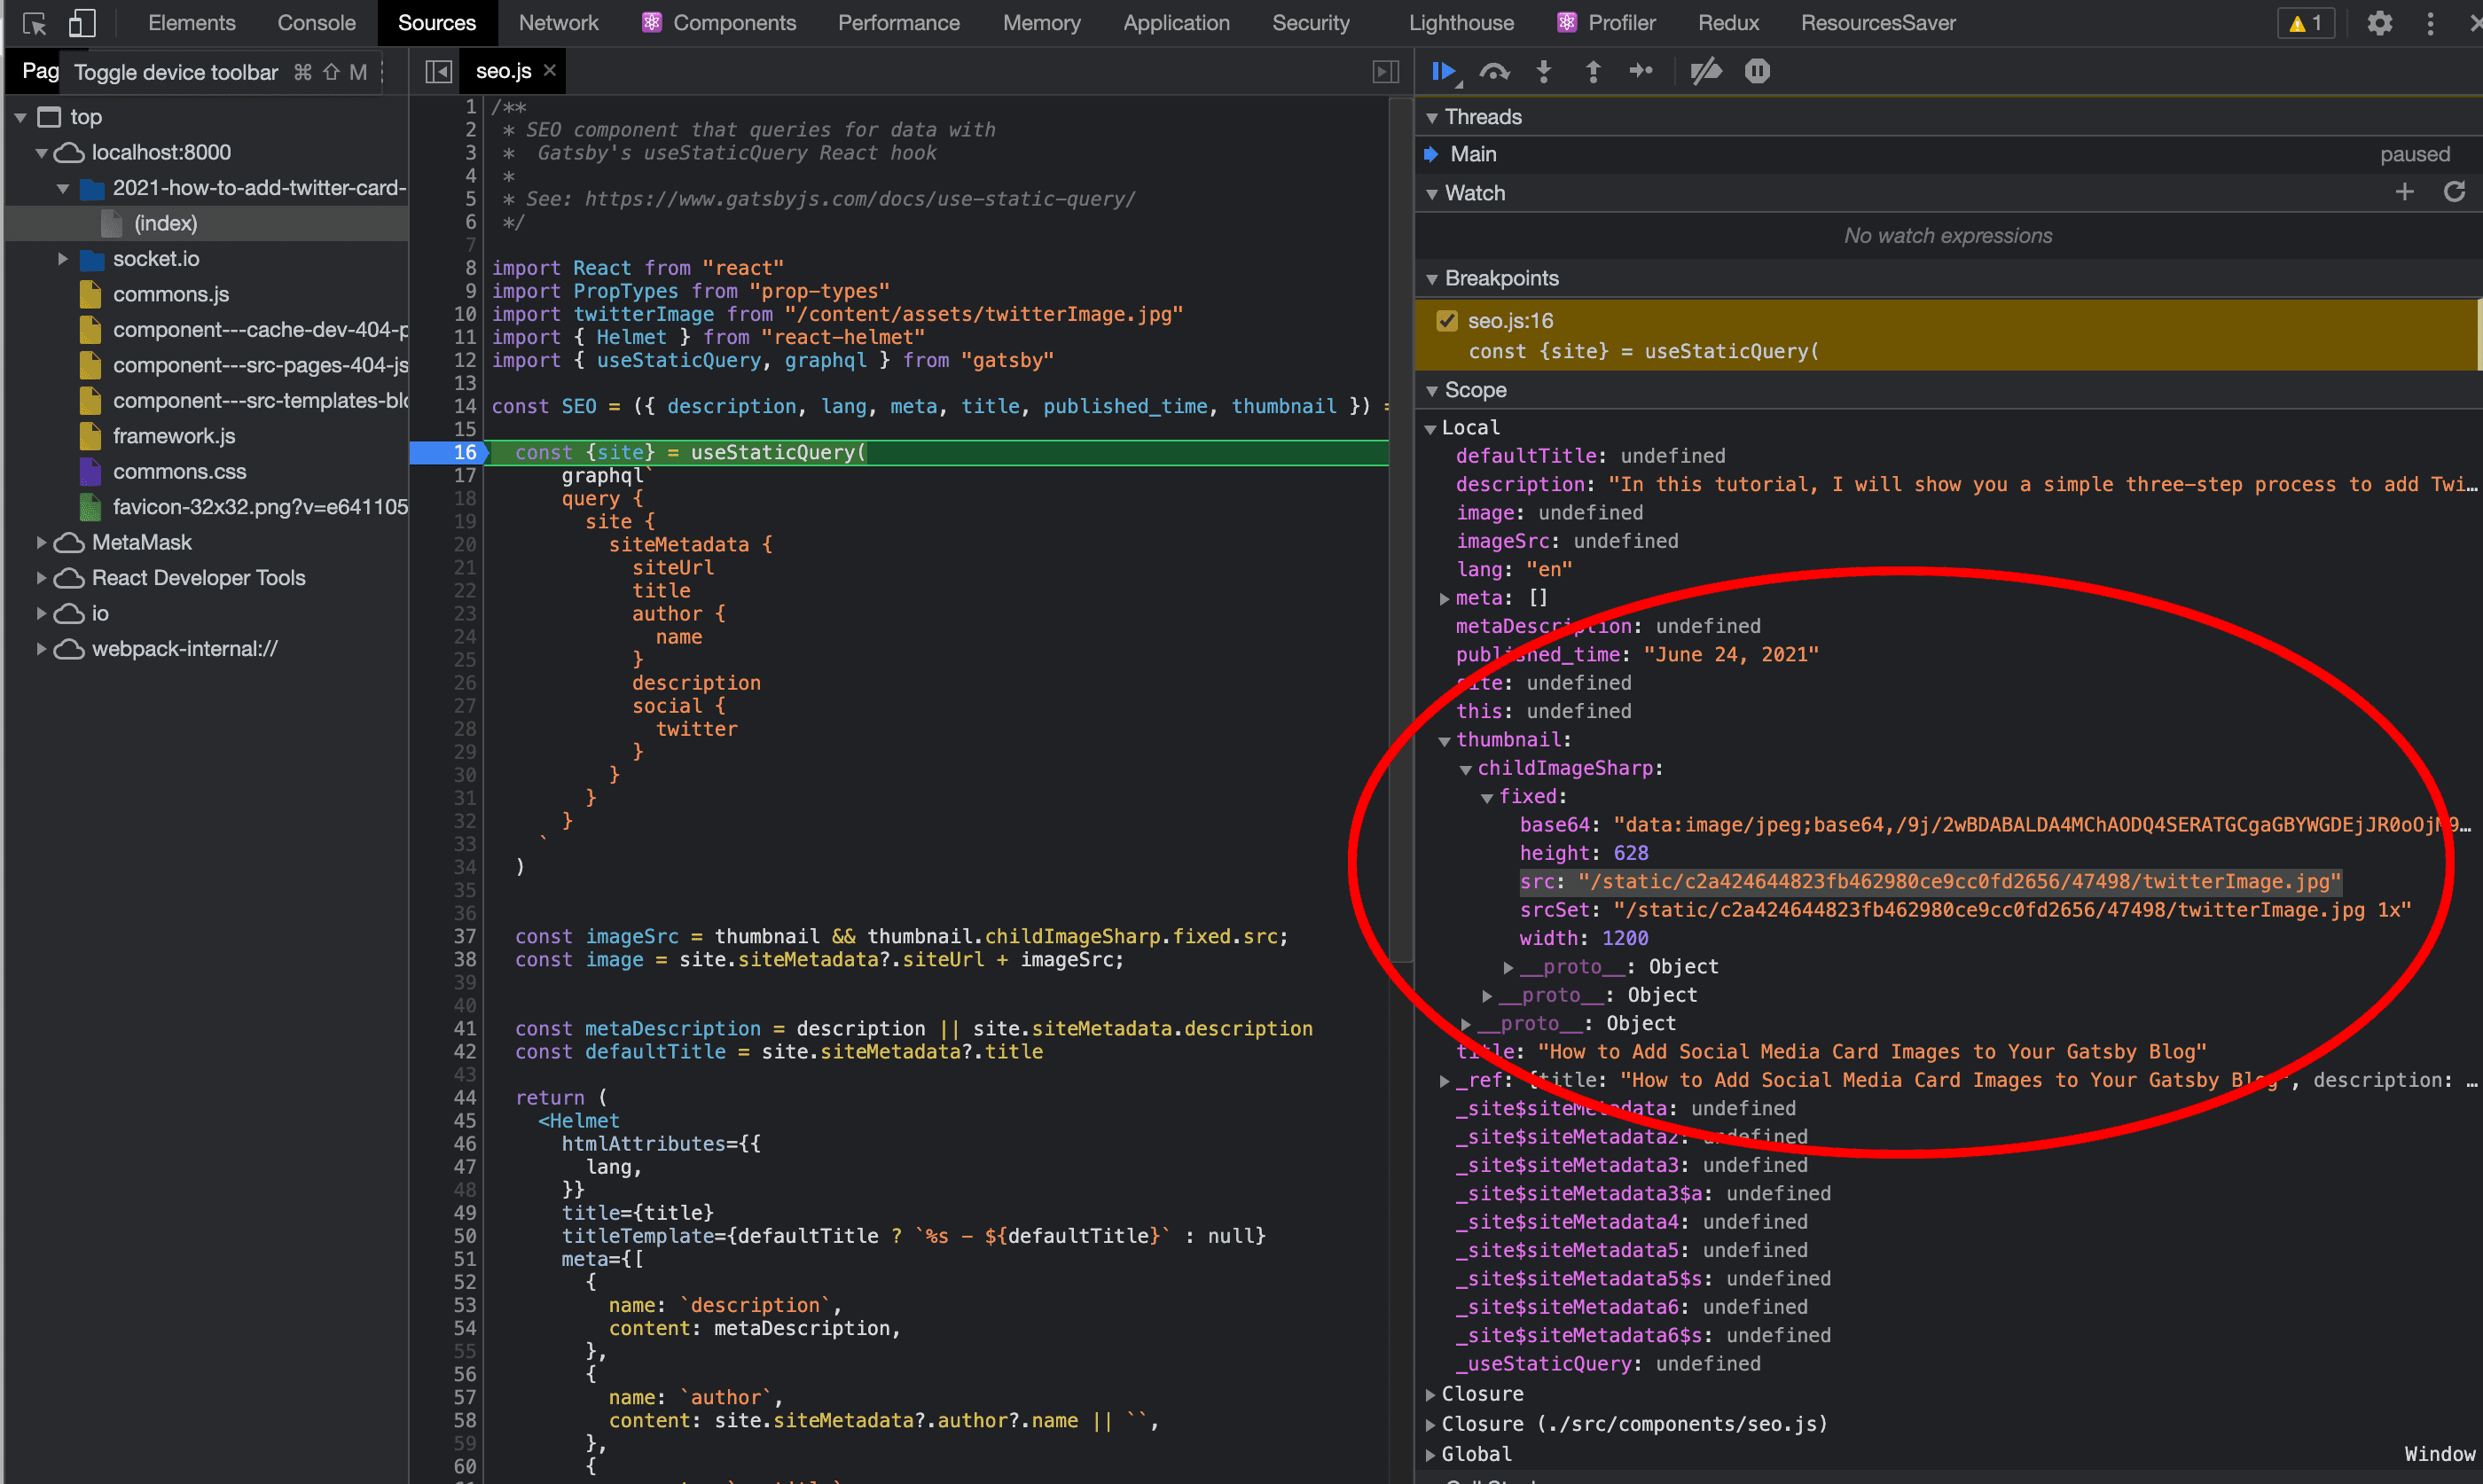Open the Console tab
The image size is (2483, 1484).
click(x=316, y=23)
